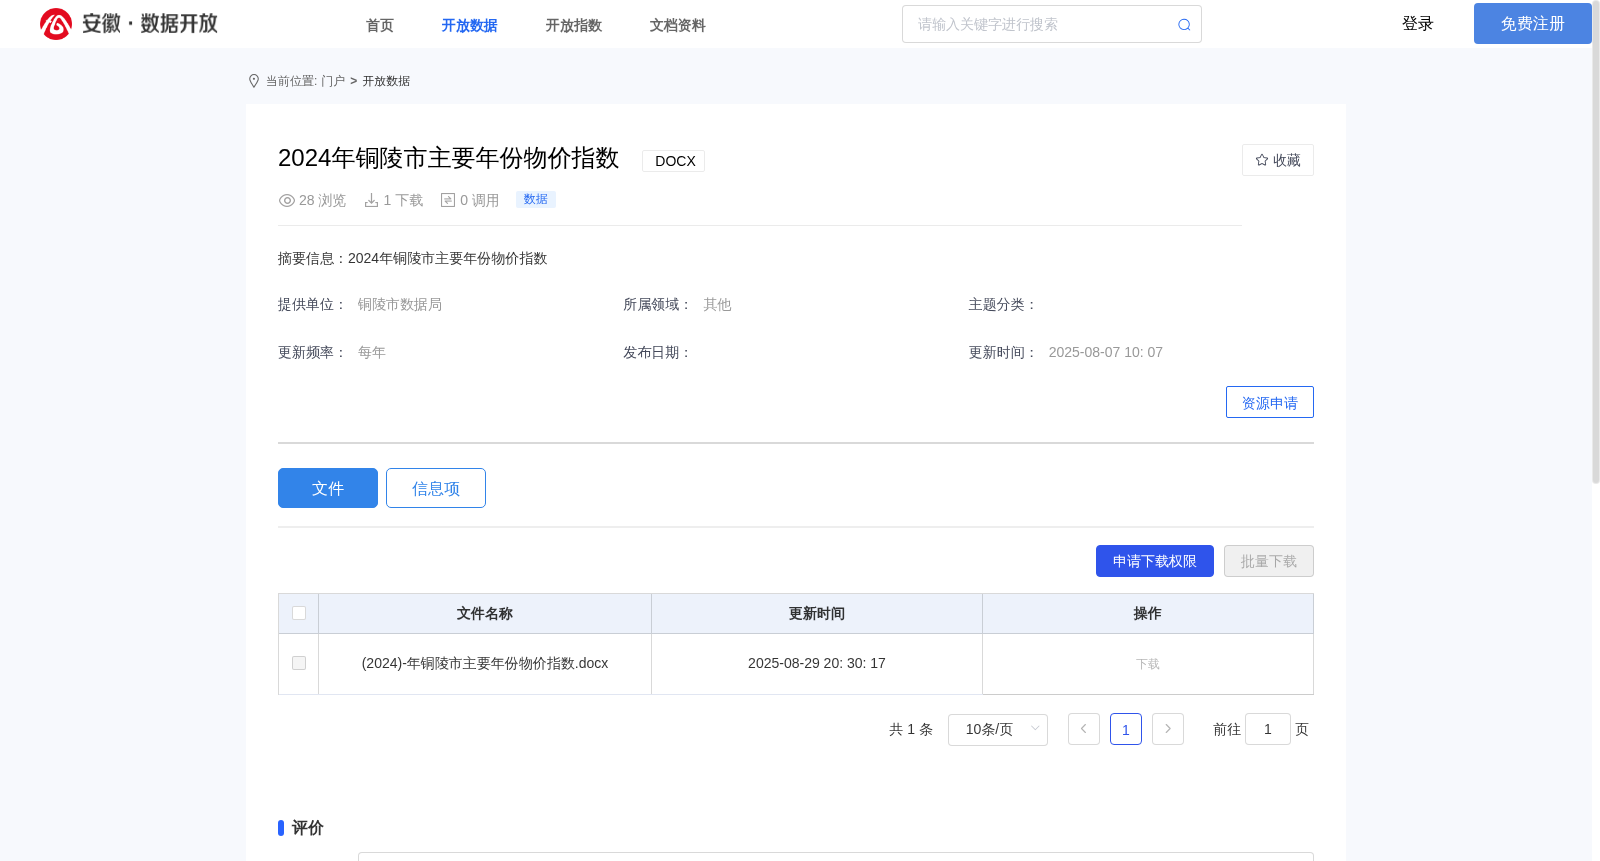Click the go-to-page number input

1268,729
